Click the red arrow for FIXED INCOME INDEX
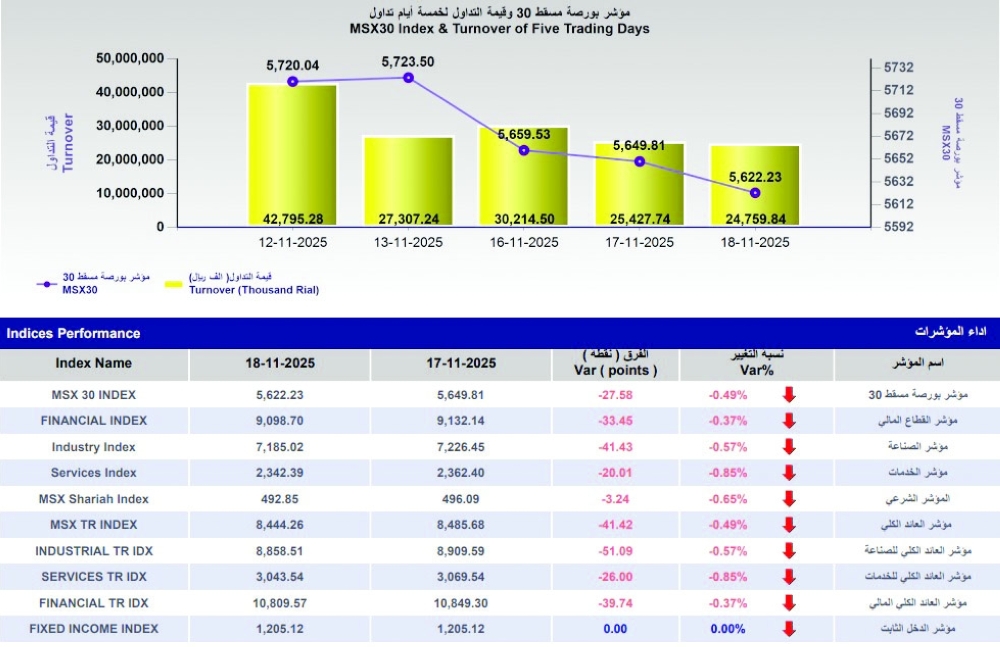Image resolution: width=1000 pixels, height=647 pixels. 789,629
